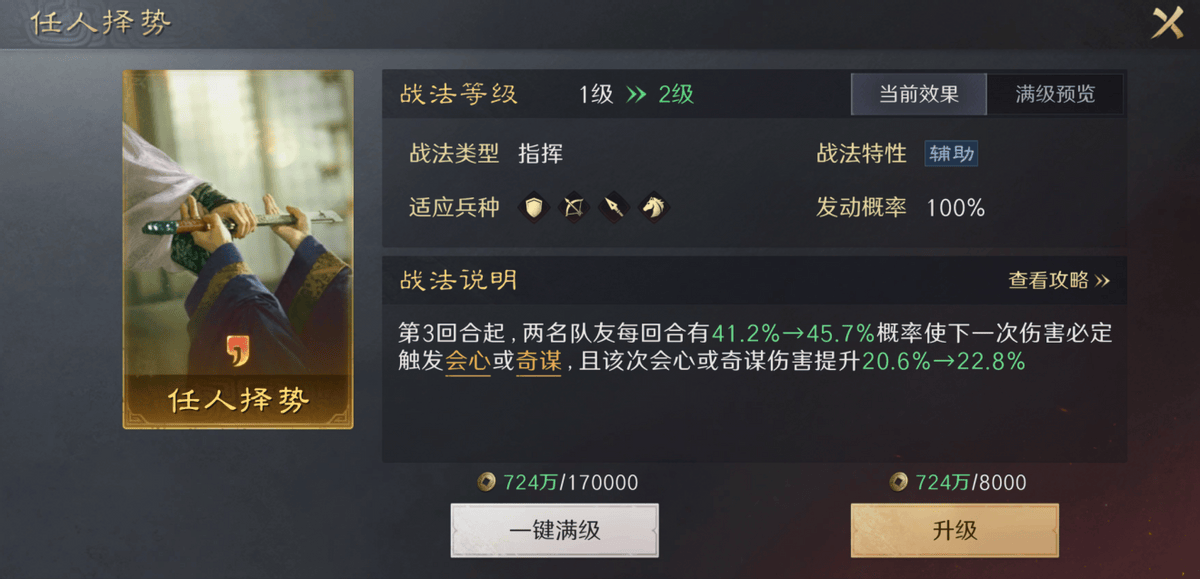Image resolution: width=1200 pixels, height=579 pixels.
Task: Click the 724万/170000 coin cost text
Action: pos(570,483)
